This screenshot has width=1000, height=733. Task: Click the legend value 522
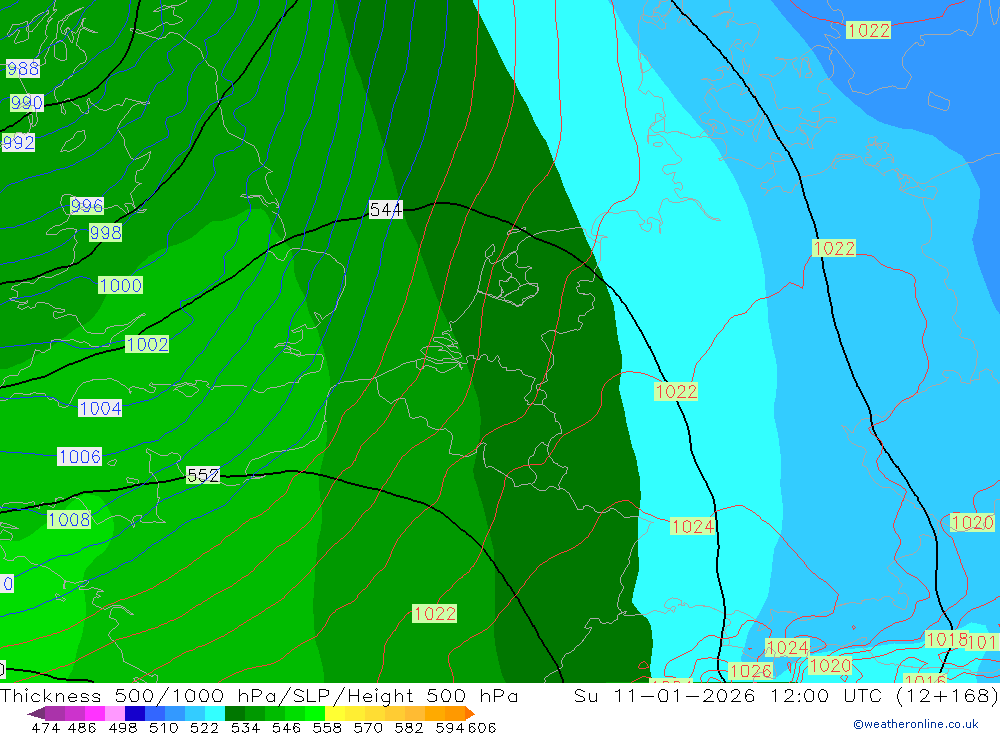tap(204, 727)
